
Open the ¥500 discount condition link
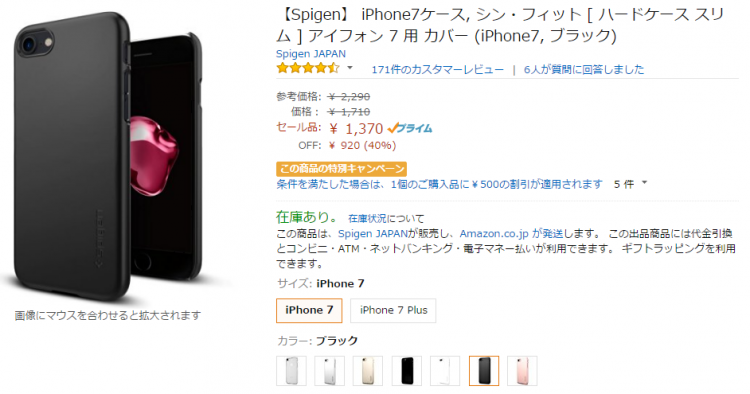[439, 184]
